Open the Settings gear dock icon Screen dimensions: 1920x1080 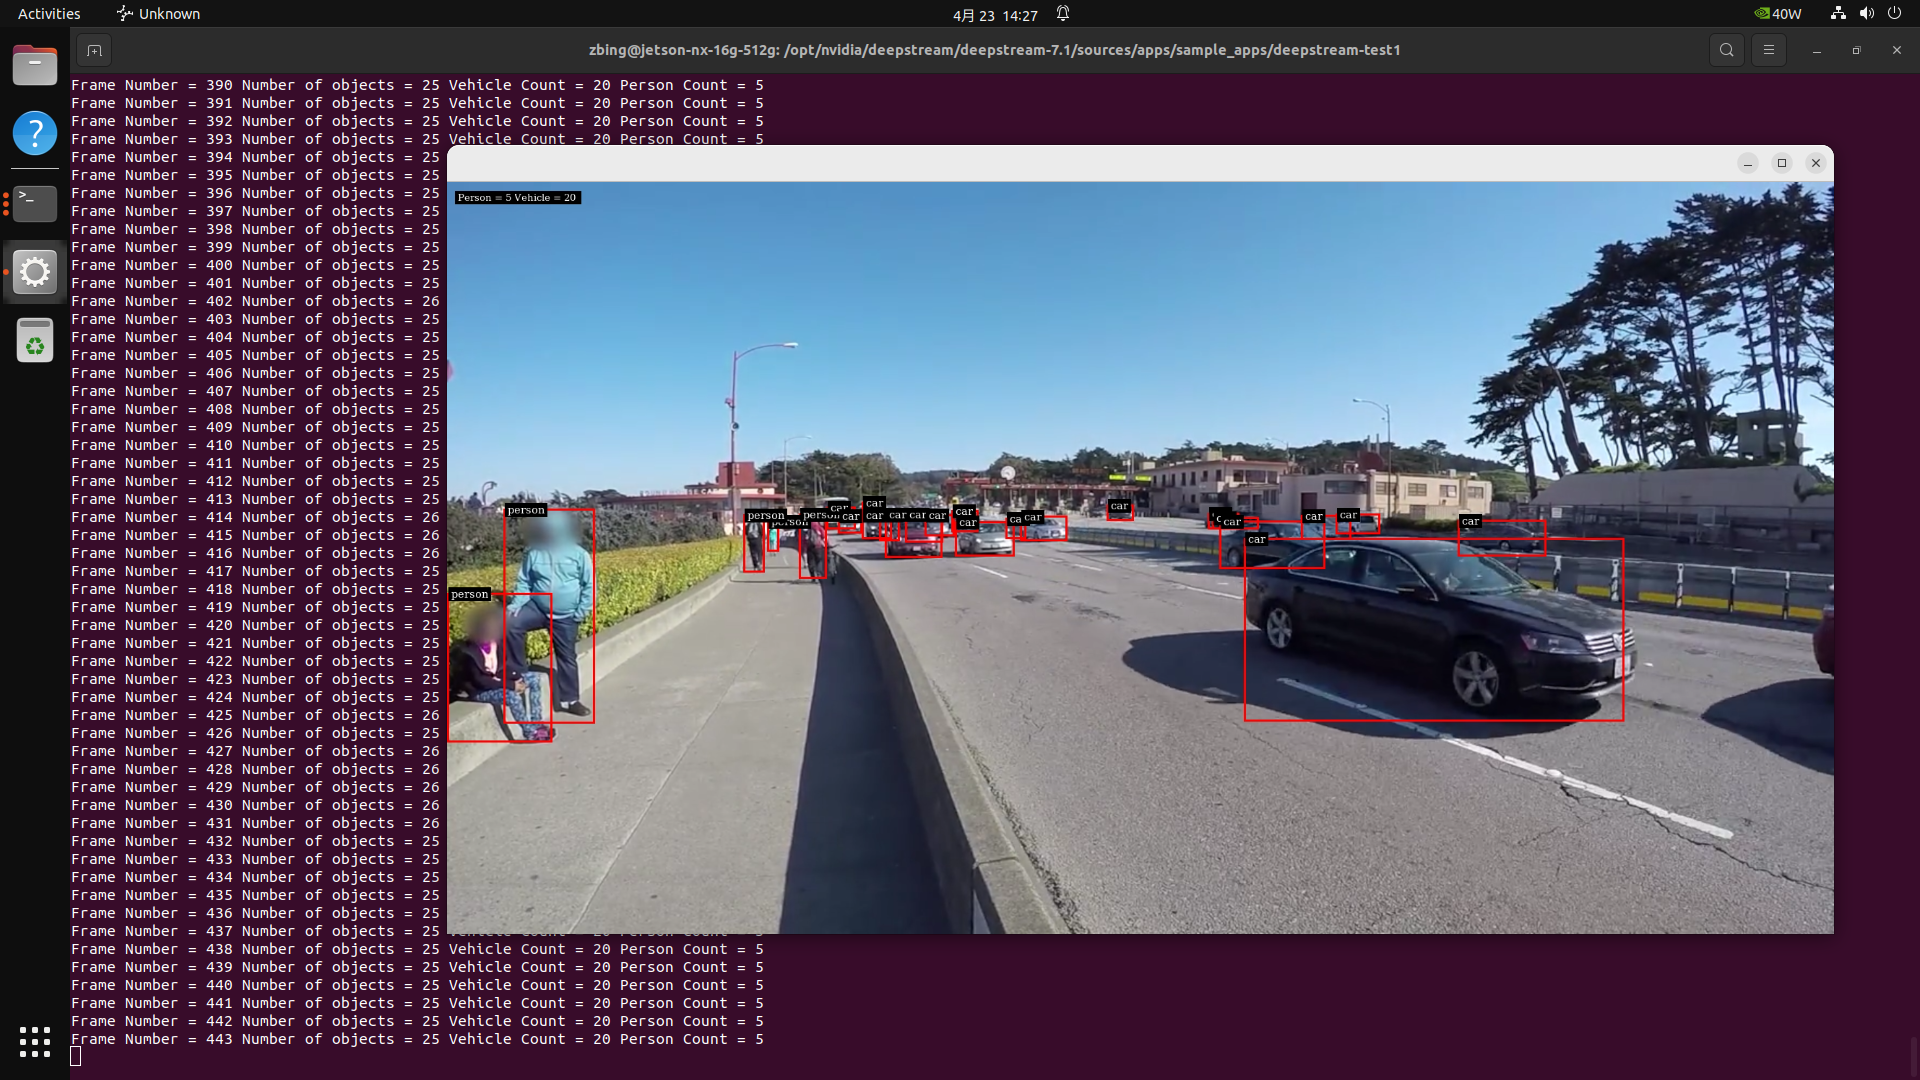35,271
